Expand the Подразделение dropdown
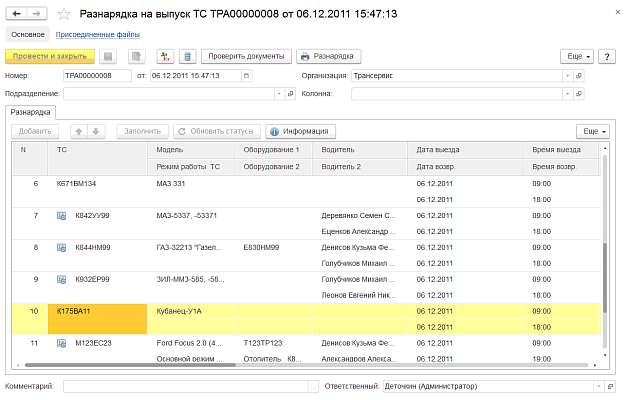Viewport: 627px width, 400px height. click(x=277, y=93)
